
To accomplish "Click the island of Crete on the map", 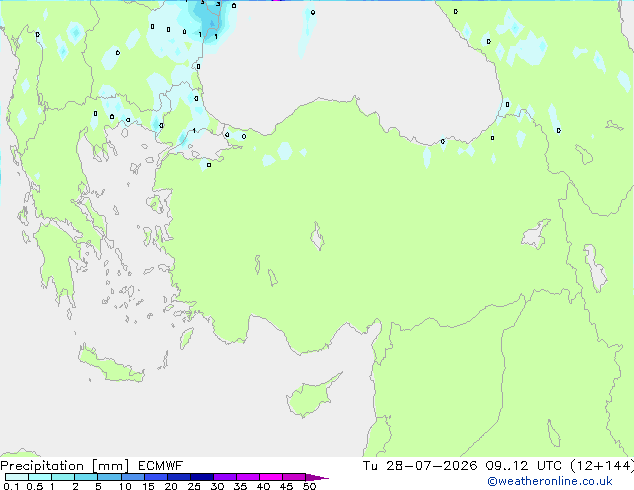I will [111, 366].
